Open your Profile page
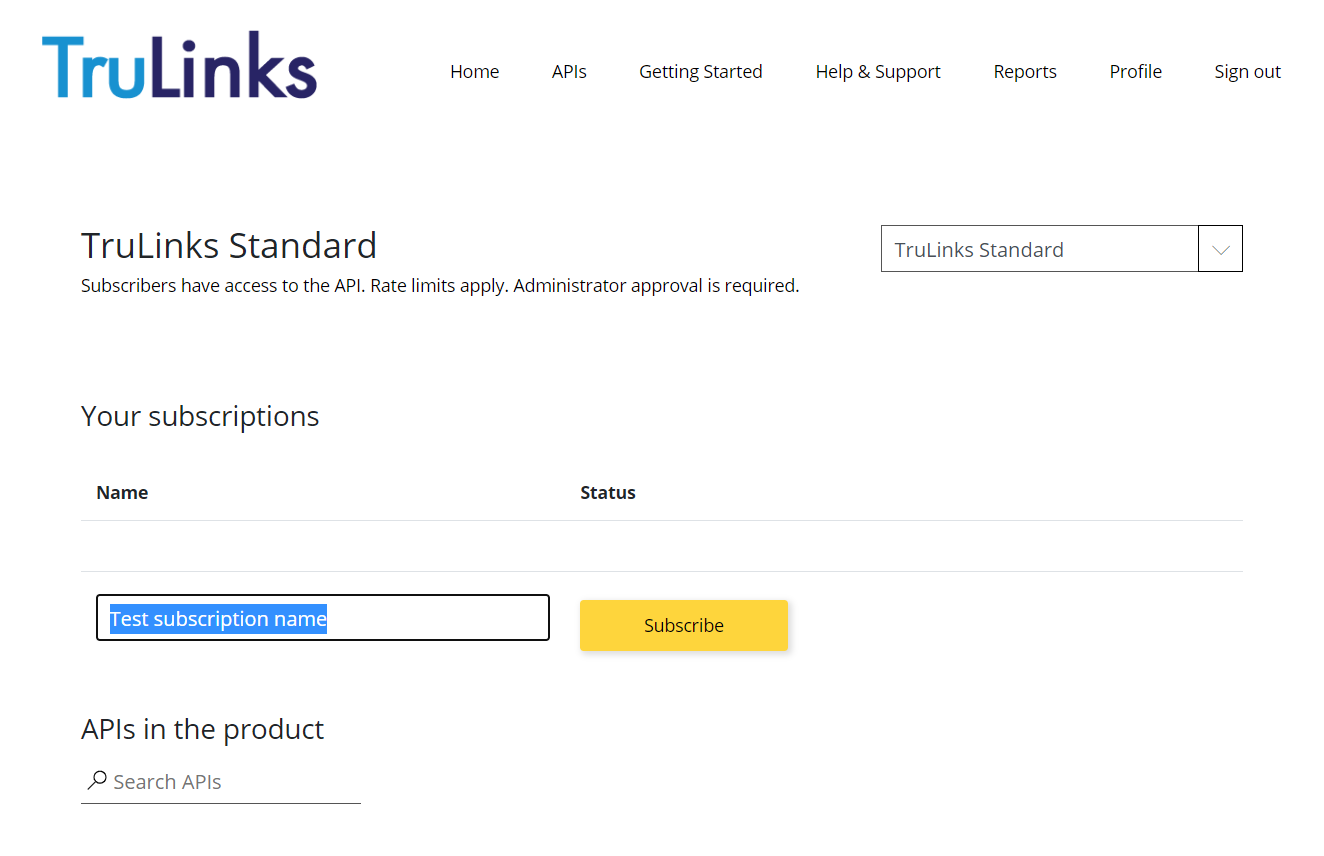Image resolution: width=1324 pixels, height=856 pixels. tap(1135, 72)
